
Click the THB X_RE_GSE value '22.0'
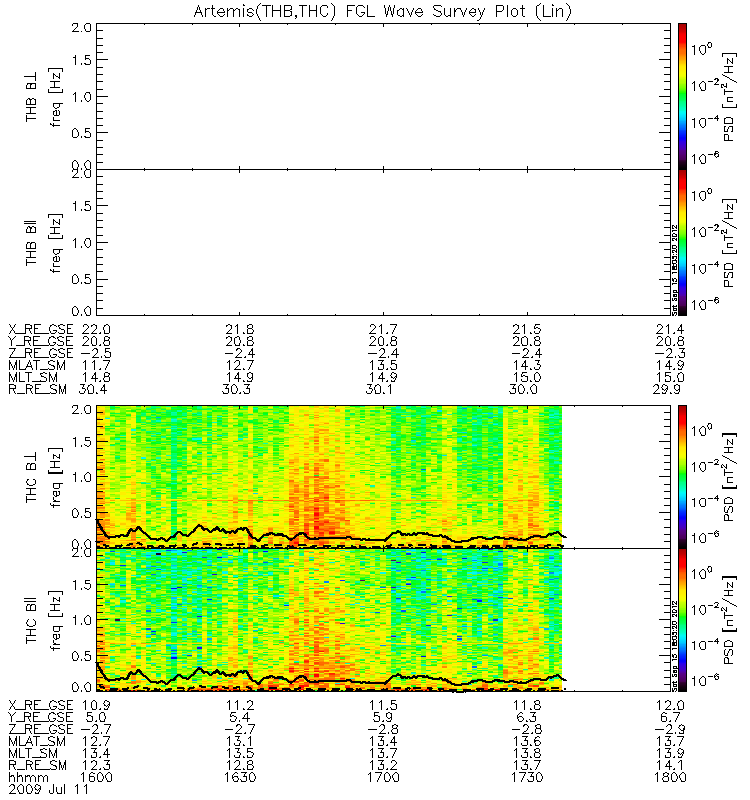coord(96,329)
